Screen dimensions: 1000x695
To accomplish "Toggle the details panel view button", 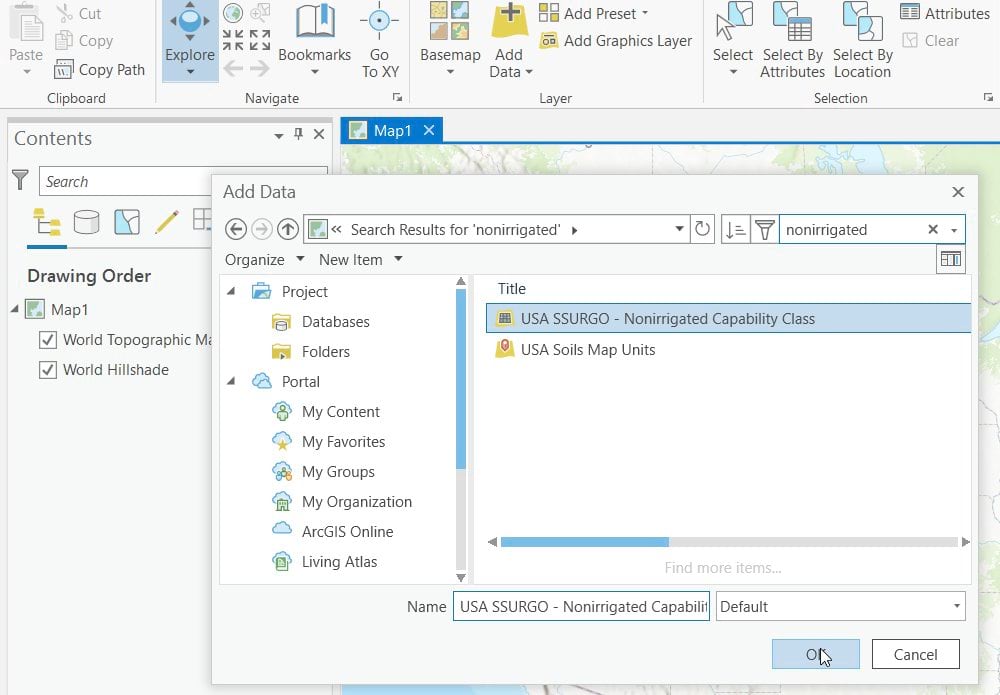I will (x=950, y=260).
